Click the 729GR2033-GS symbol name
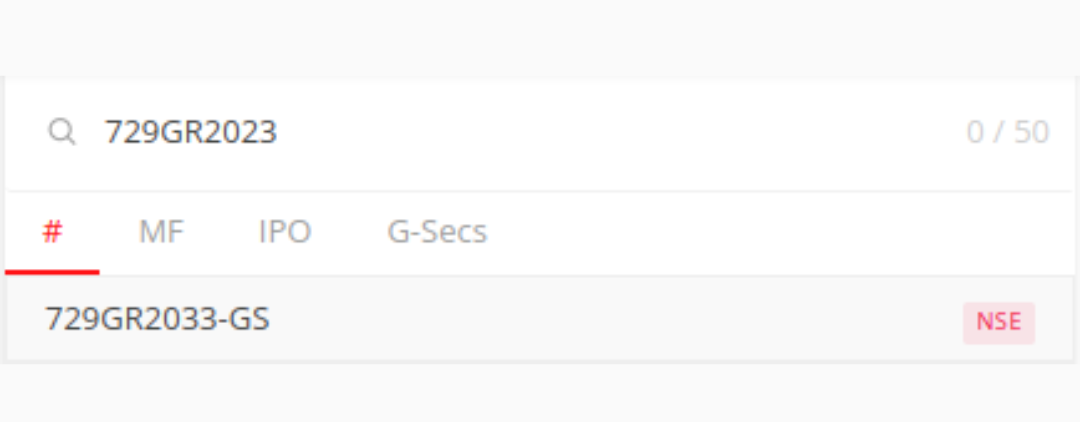This screenshot has height=422, width=1080. (x=157, y=319)
